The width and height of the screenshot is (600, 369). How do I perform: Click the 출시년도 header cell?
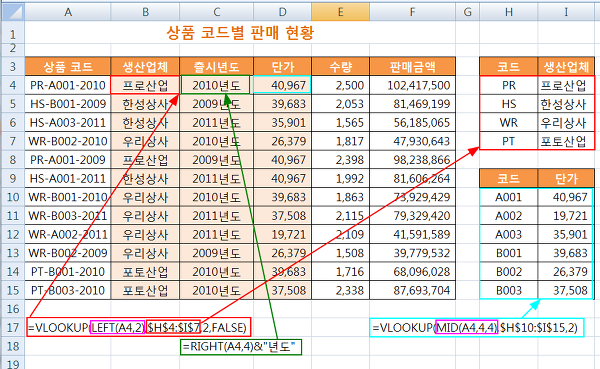point(217,67)
